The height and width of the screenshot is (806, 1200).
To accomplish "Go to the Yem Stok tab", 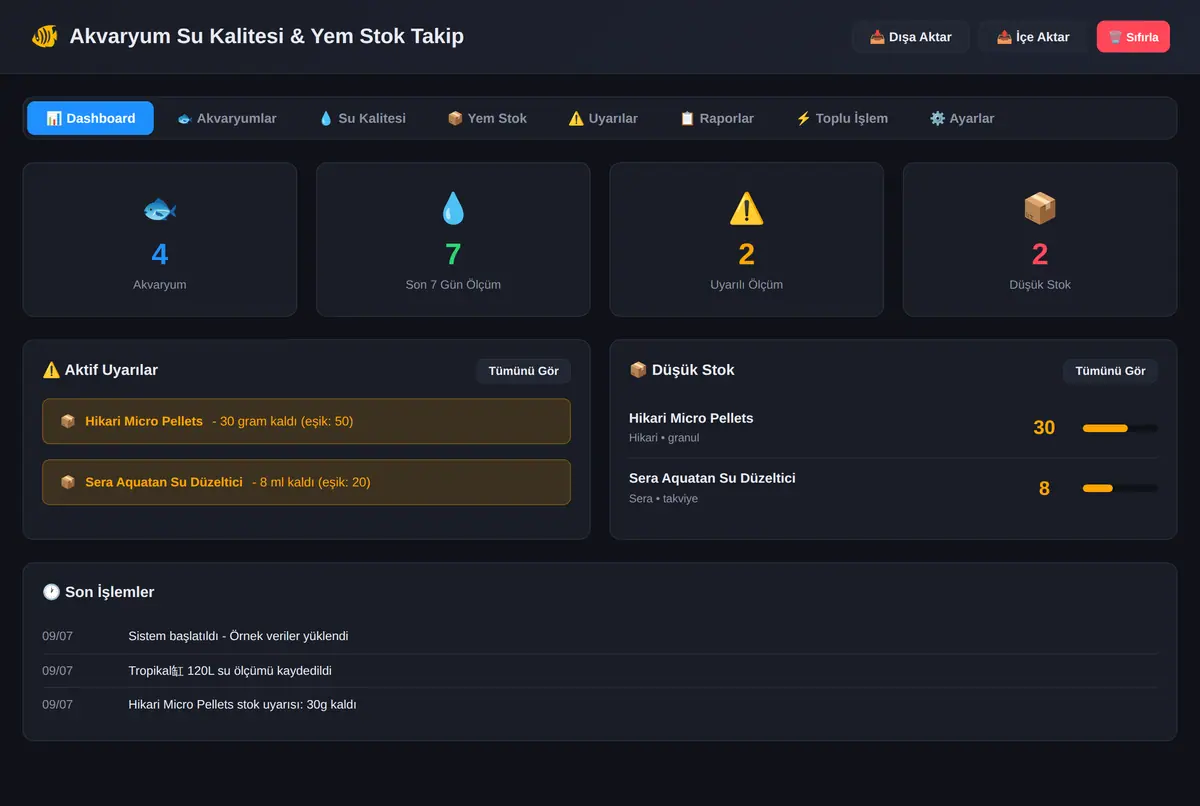I will click(487, 118).
